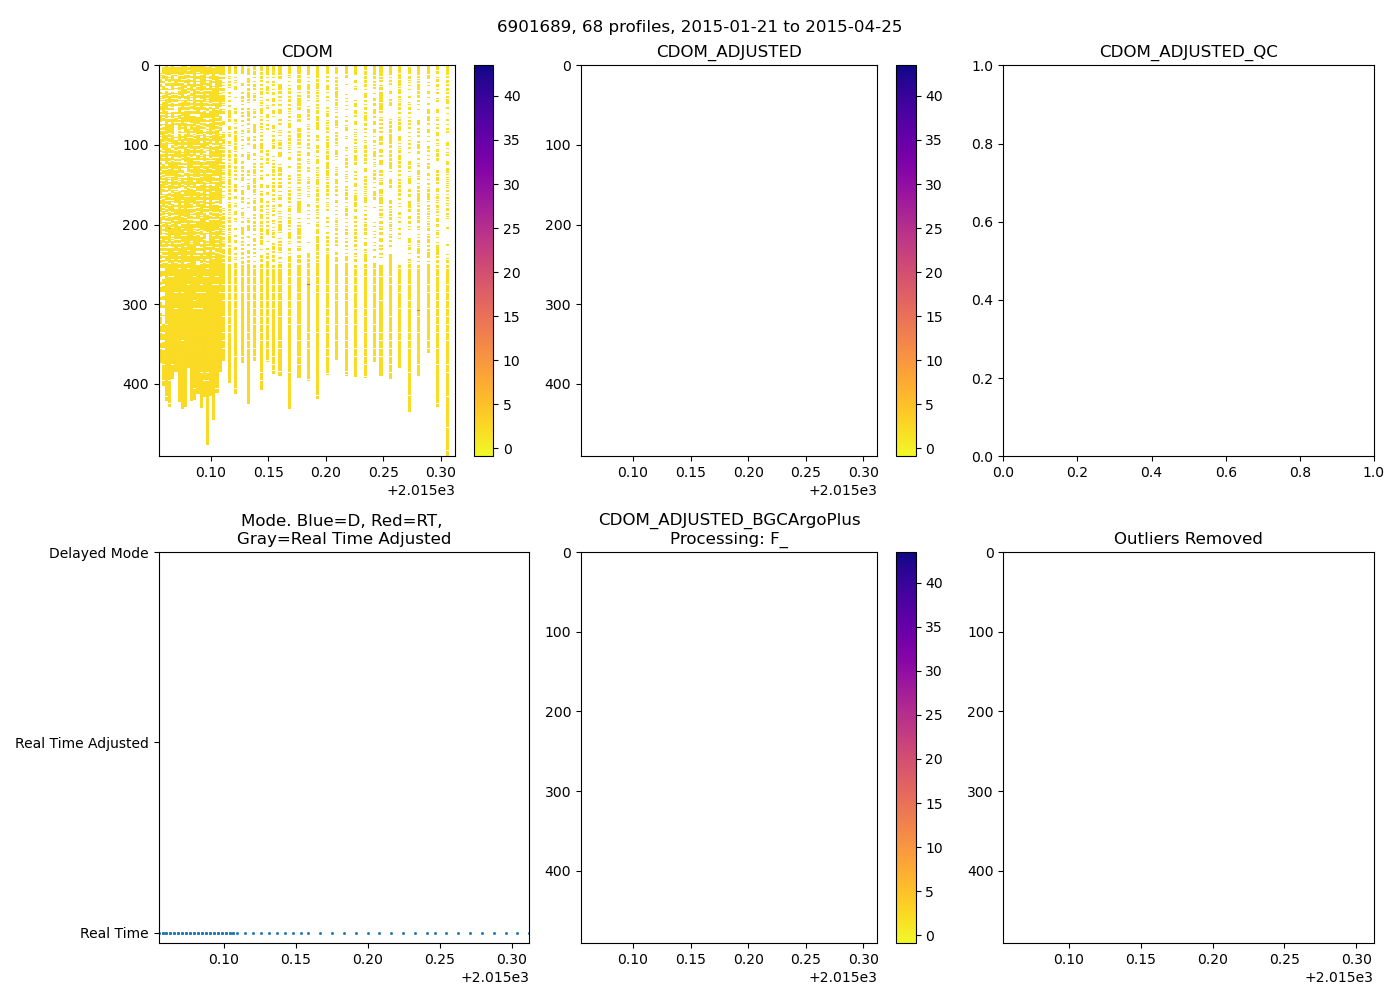The image size is (1400, 1000).
Task: Click inside the empty CDOM_ADJUSTED plot area
Action: point(728,260)
